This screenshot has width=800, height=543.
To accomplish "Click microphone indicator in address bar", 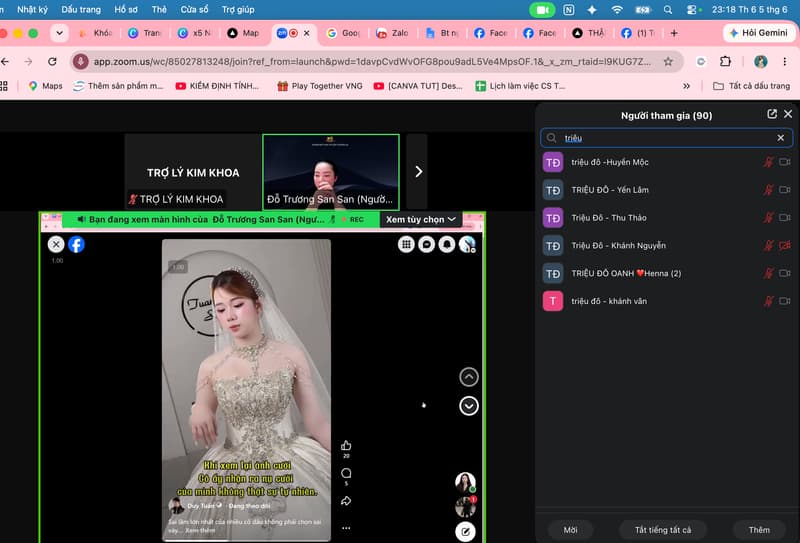I will click(80, 62).
